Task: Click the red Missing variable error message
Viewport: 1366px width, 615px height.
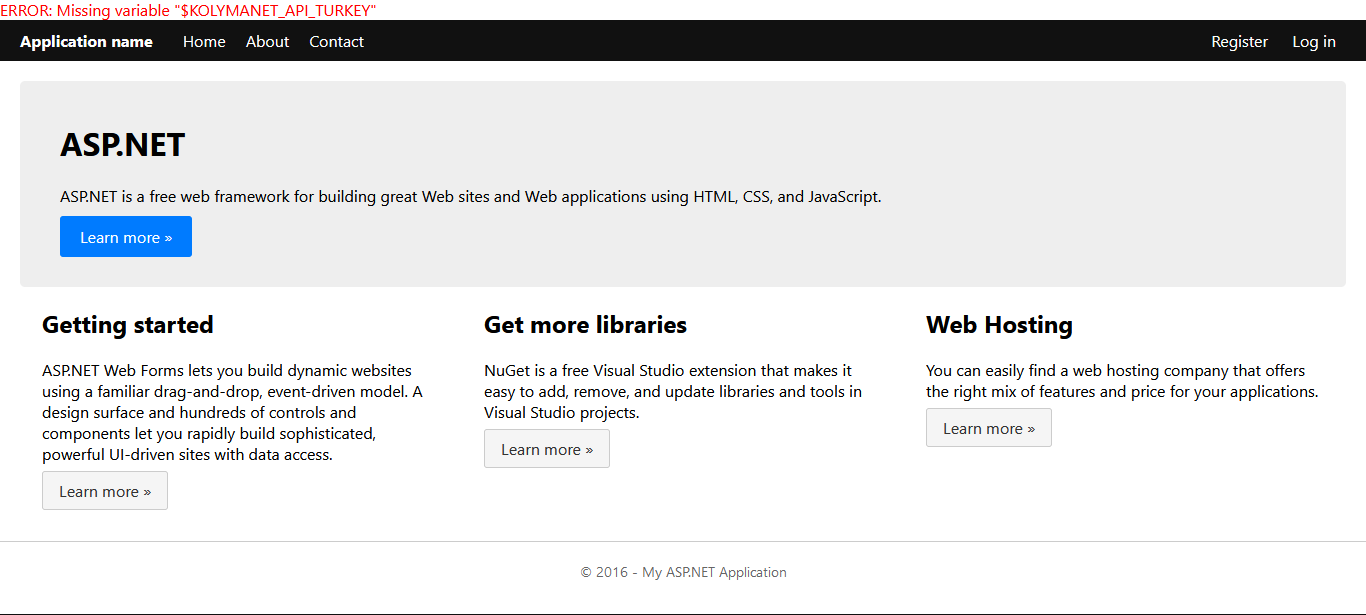Action: pyautogui.click(x=188, y=10)
